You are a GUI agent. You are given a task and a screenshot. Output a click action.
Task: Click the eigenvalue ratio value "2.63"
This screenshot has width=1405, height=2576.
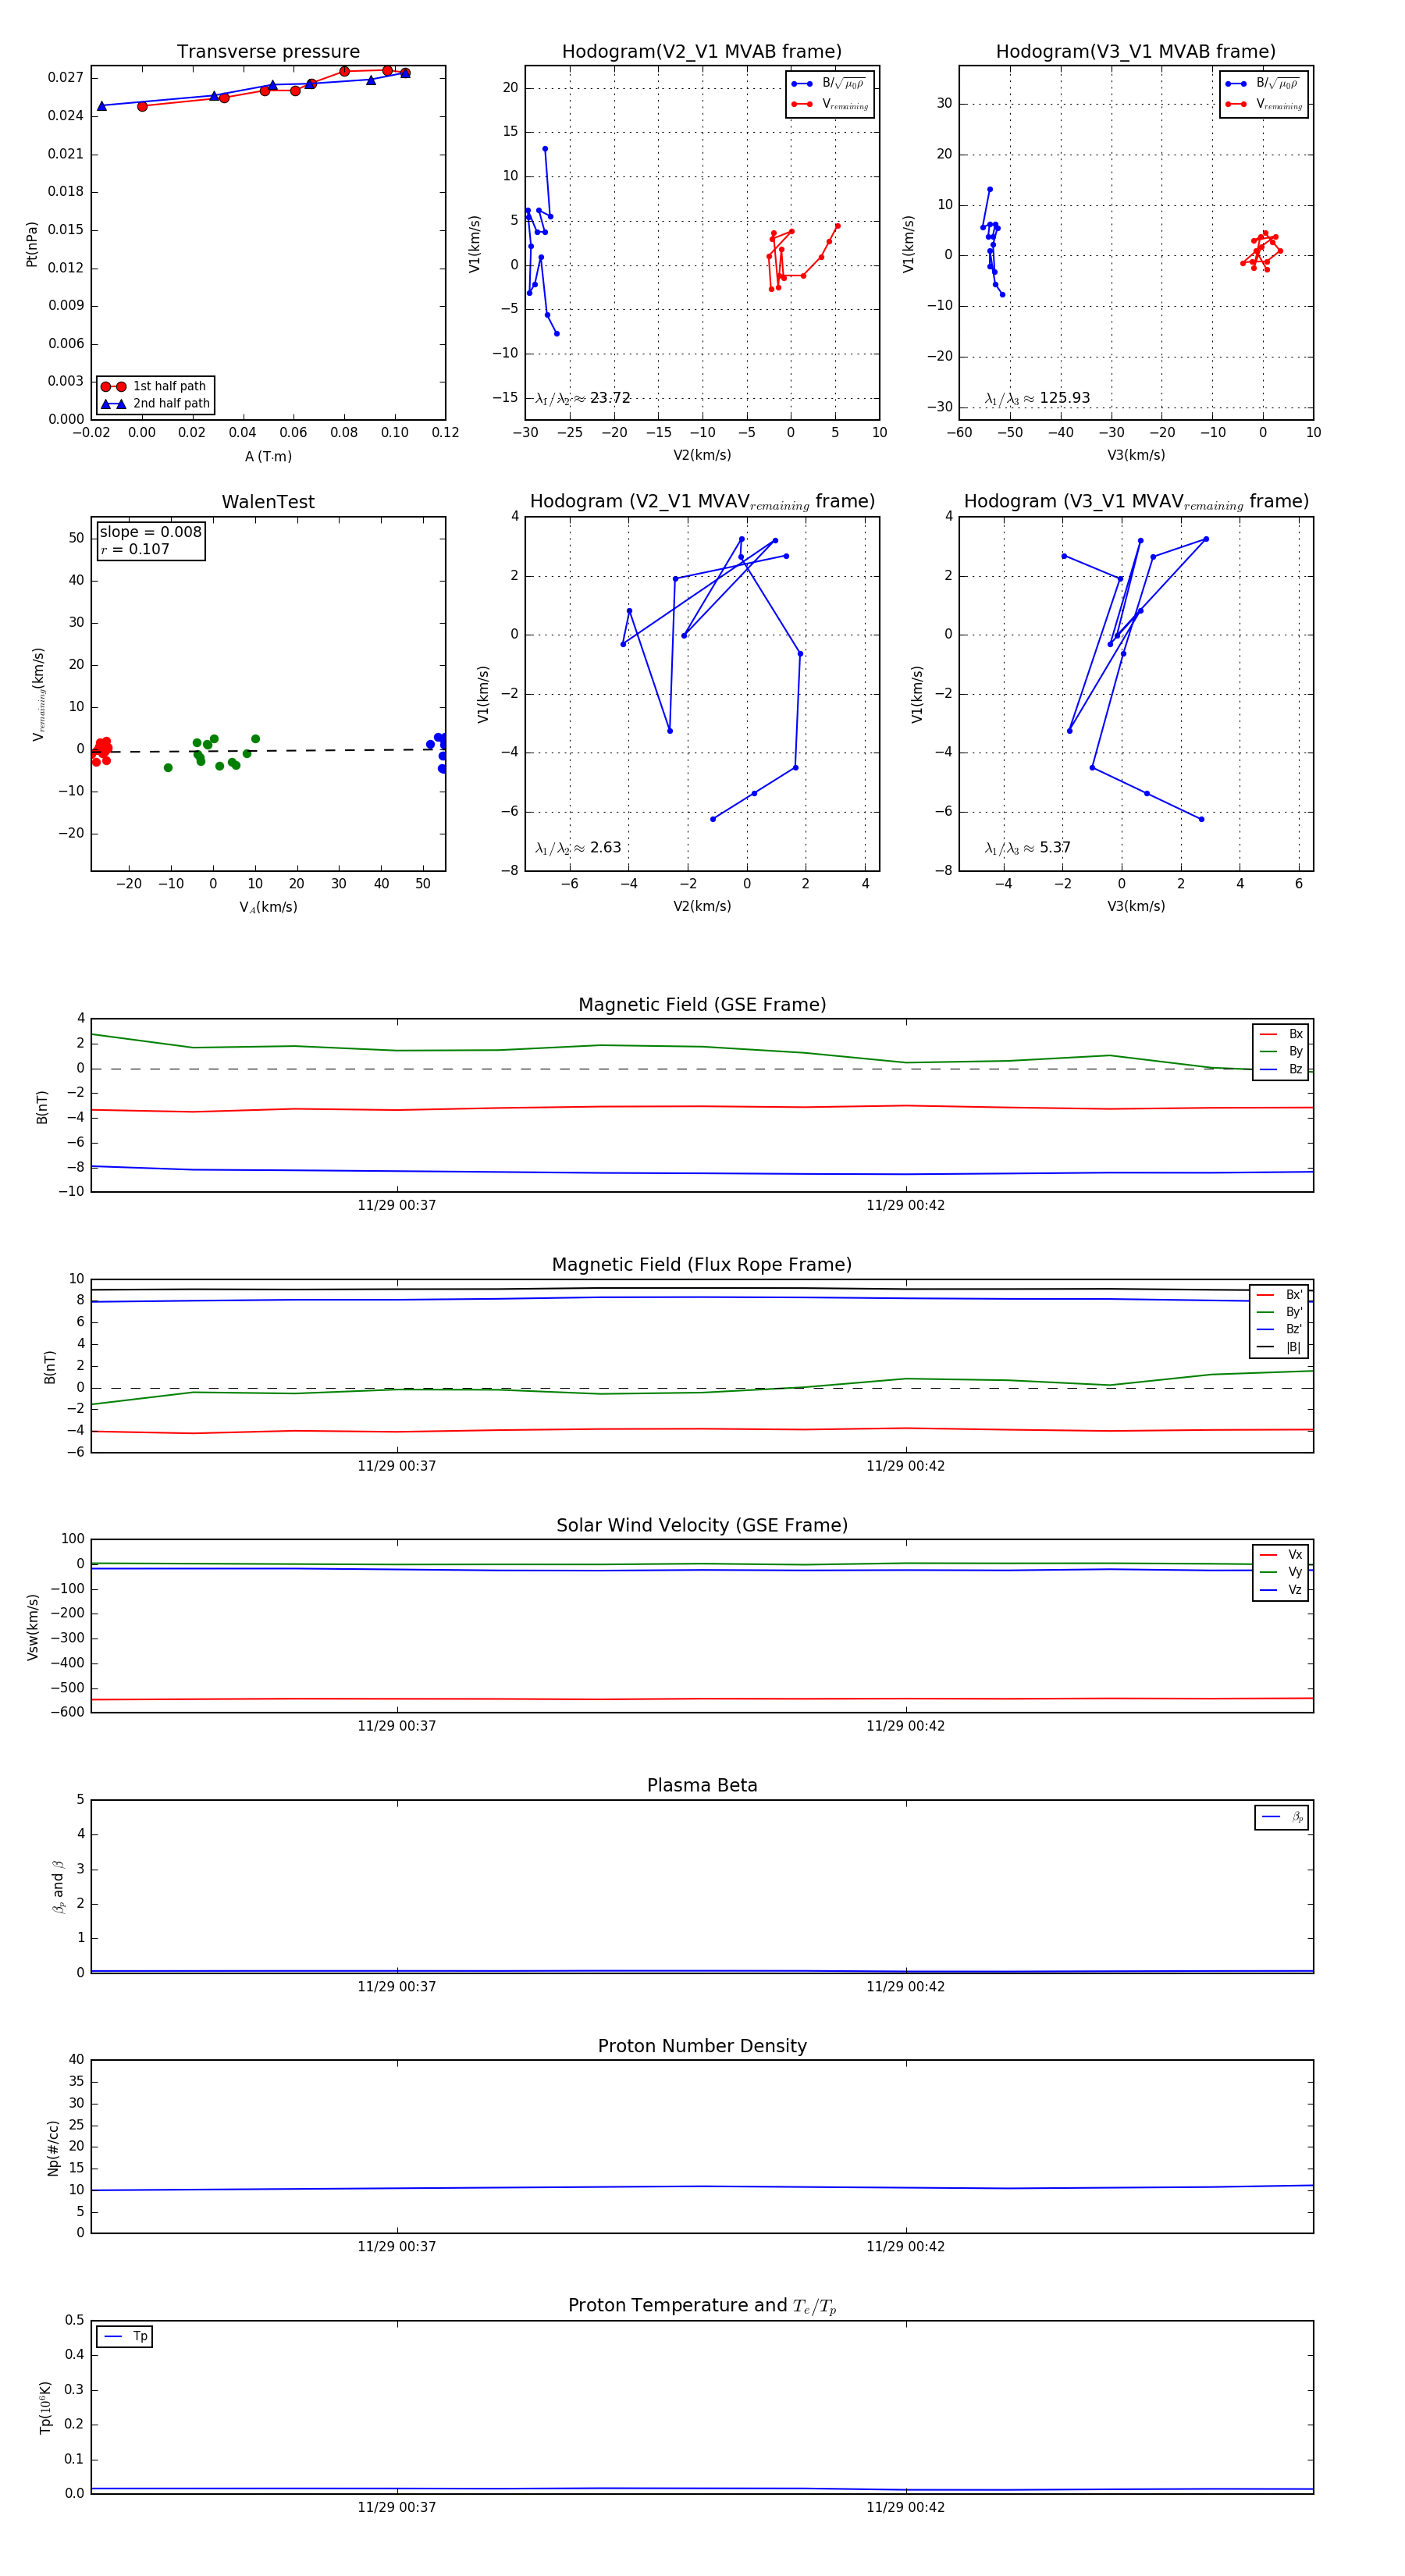[605, 848]
